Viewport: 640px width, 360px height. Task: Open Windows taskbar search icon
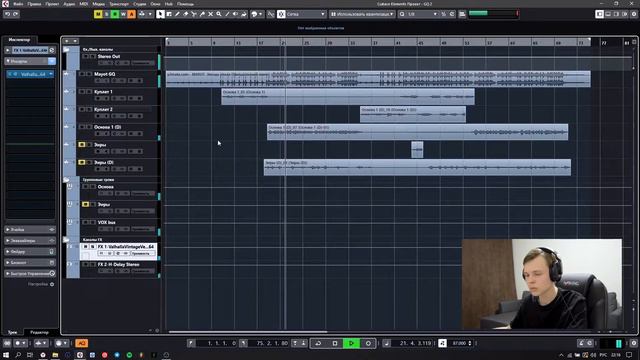point(18,356)
